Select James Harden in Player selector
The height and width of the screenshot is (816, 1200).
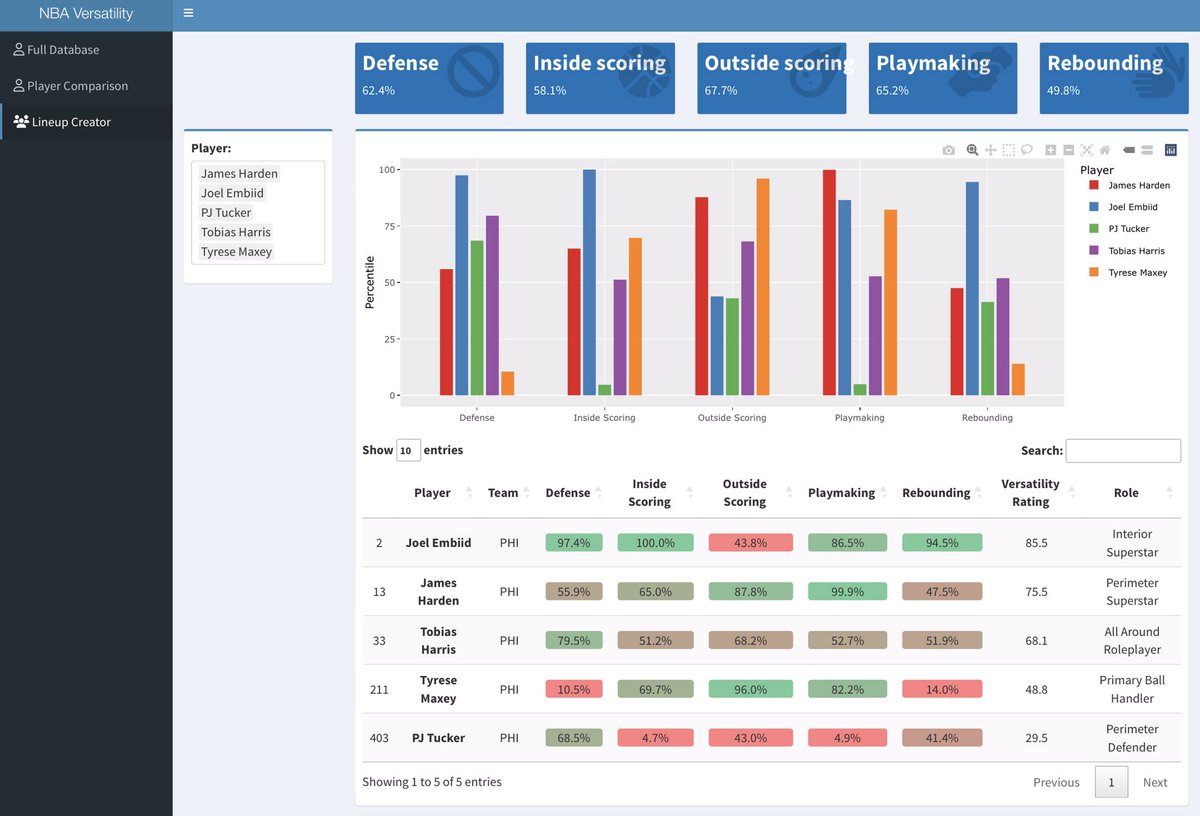(x=239, y=173)
